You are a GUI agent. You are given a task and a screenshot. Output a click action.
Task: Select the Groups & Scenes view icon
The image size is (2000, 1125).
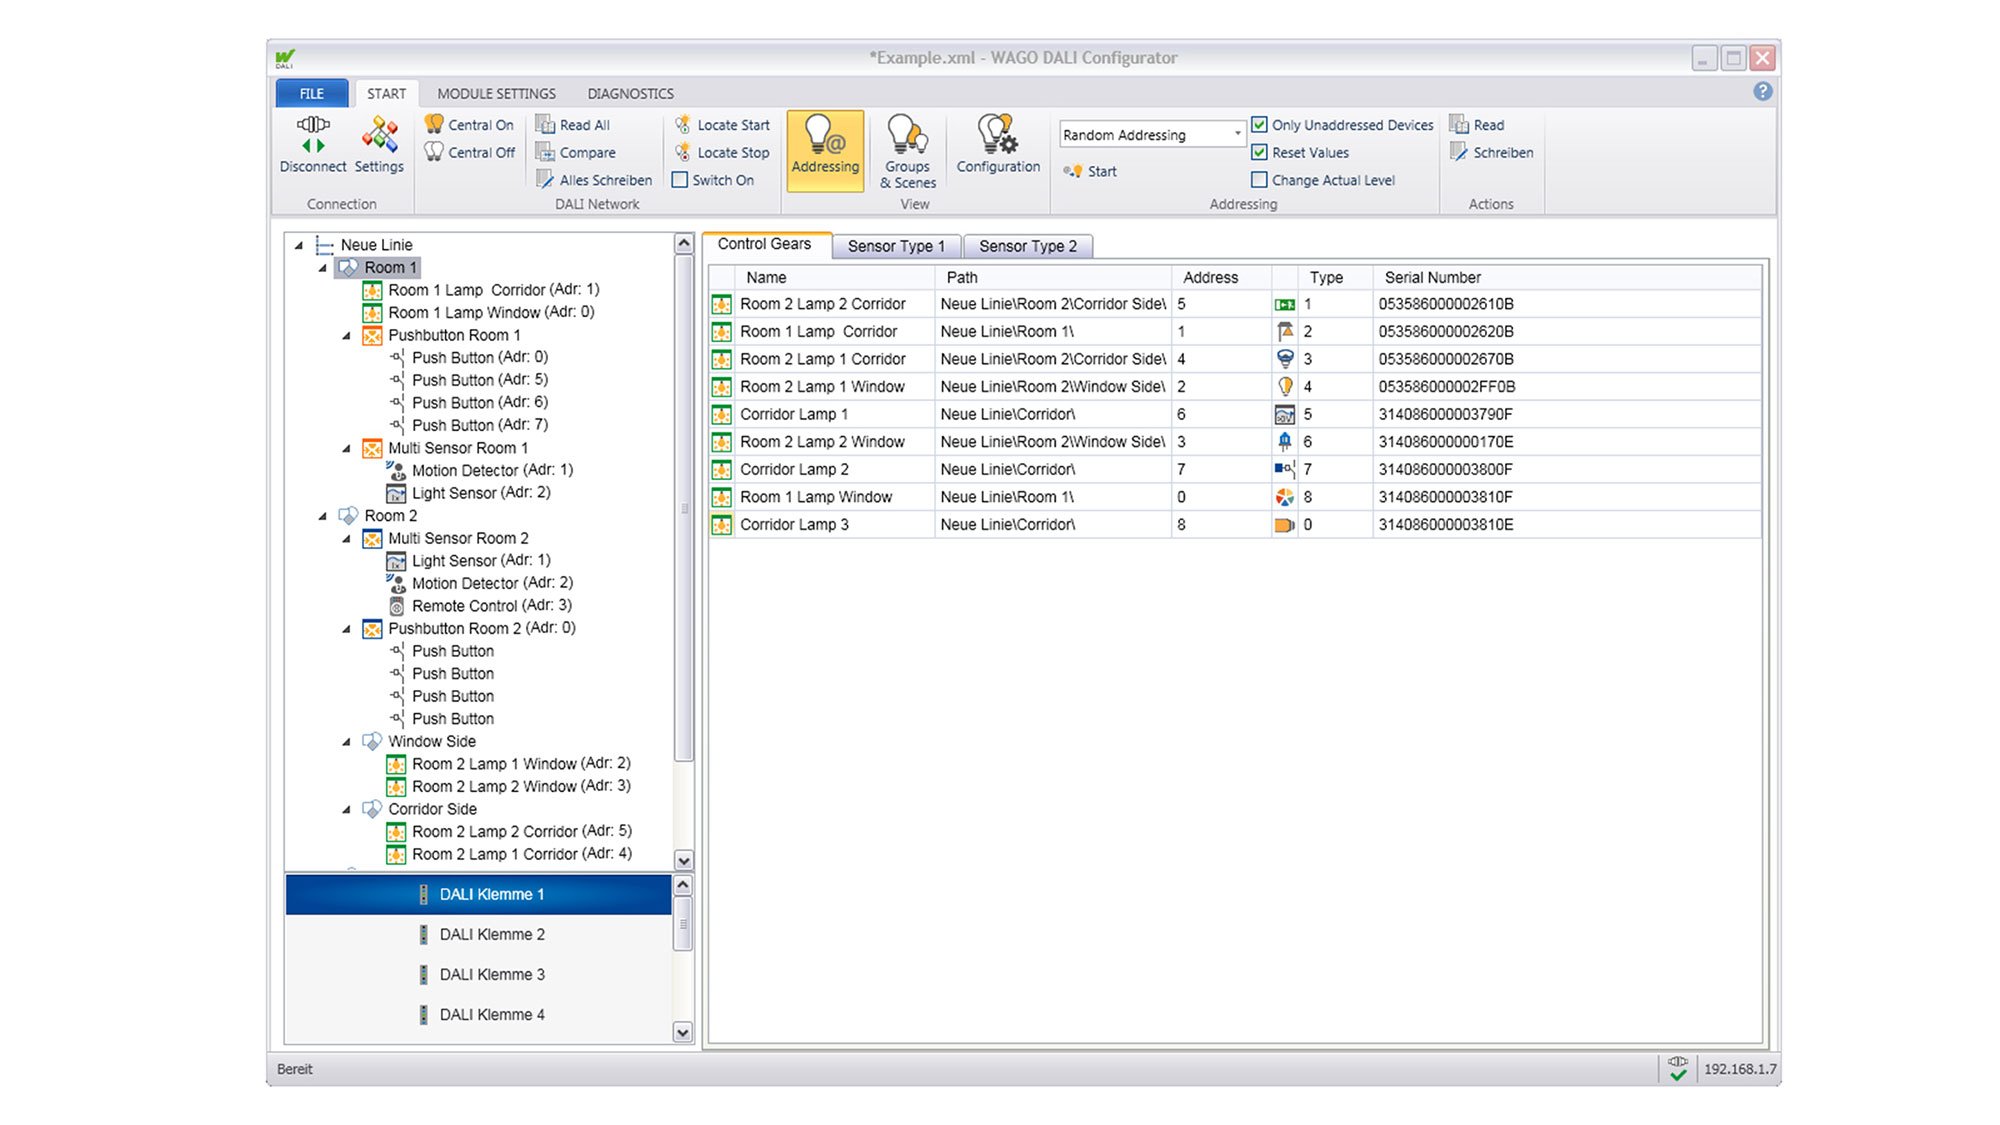coord(907,135)
